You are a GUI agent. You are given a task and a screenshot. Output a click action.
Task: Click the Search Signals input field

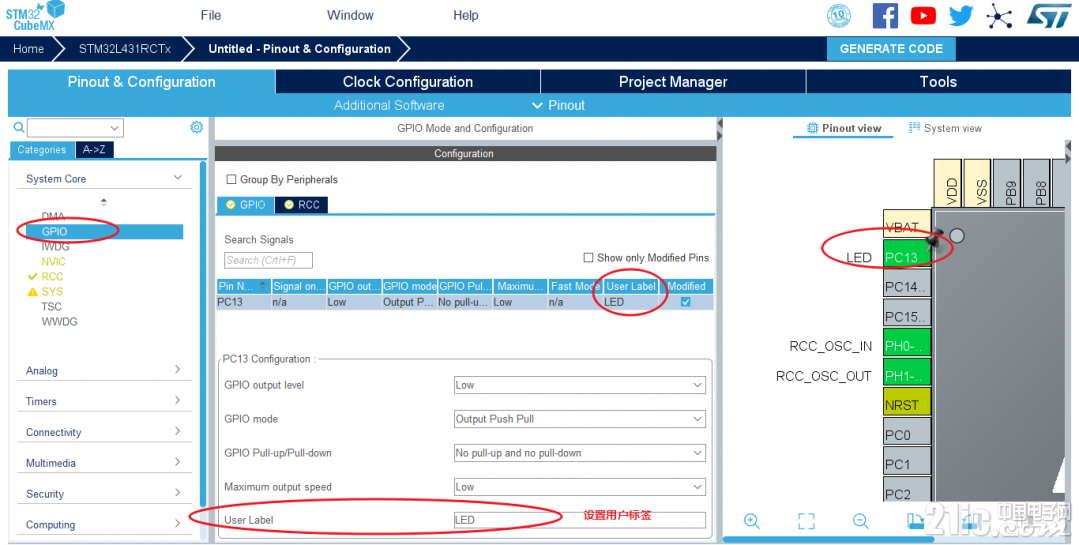point(268,260)
